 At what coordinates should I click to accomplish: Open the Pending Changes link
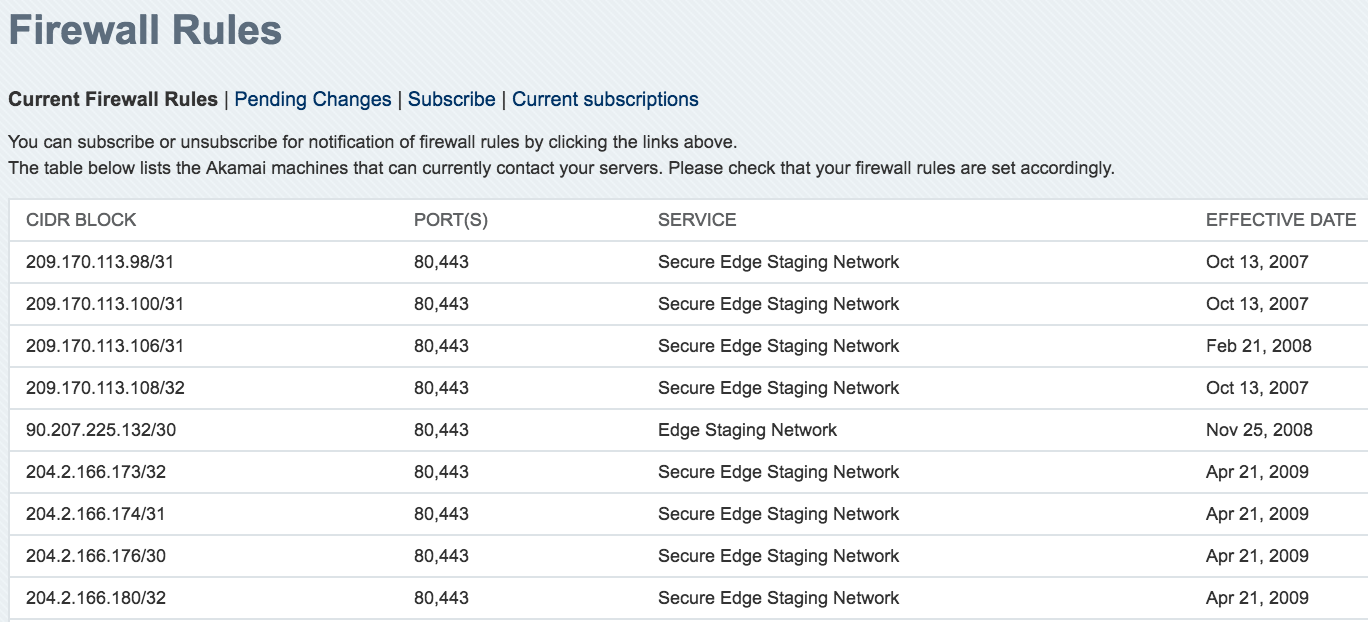pos(313,100)
